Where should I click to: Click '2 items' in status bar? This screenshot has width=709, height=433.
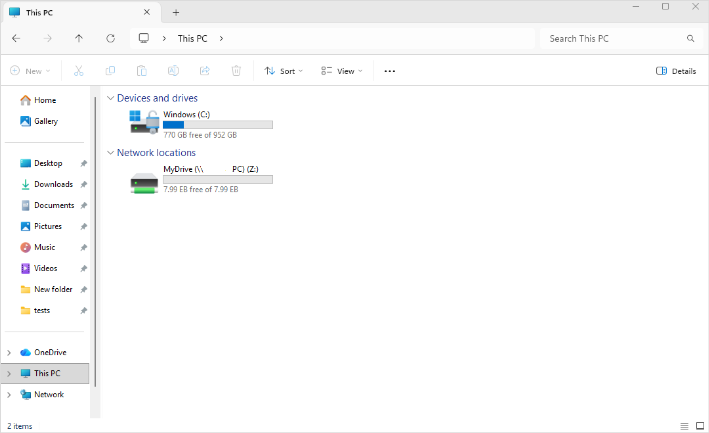click(x=19, y=426)
